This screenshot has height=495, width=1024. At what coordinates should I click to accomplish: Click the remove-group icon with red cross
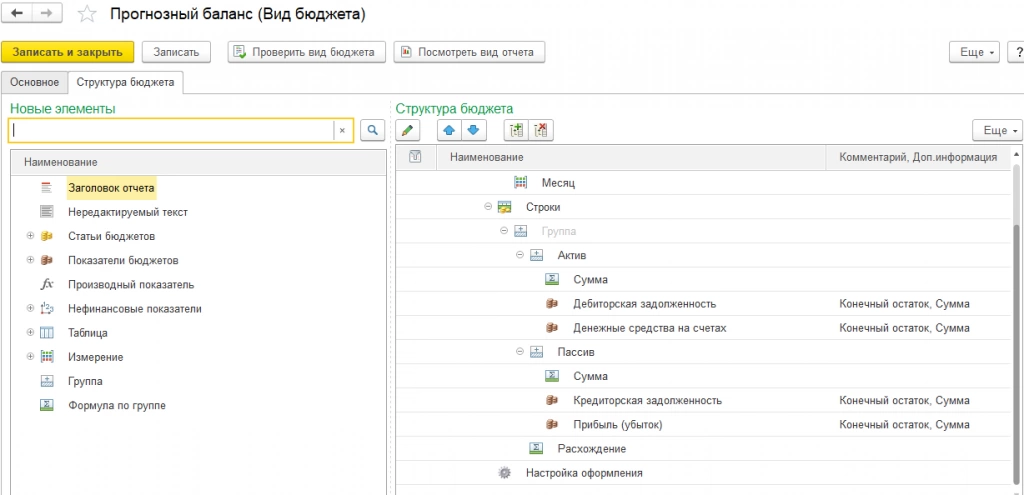[541, 130]
